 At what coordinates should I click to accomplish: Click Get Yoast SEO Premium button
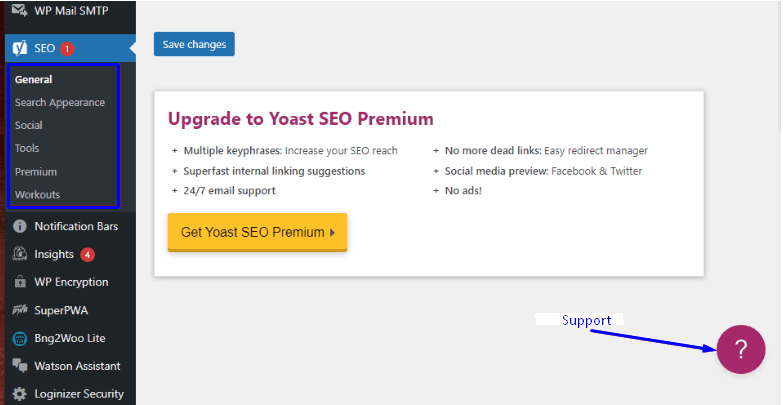pos(257,232)
